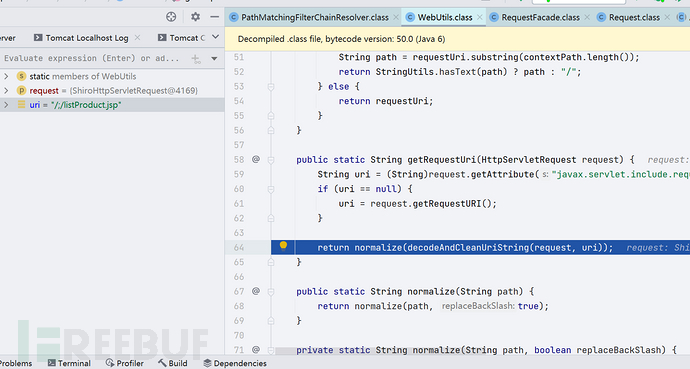The width and height of the screenshot is (690, 369).
Task: Open the Terminal tool window
Action: point(69,363)
